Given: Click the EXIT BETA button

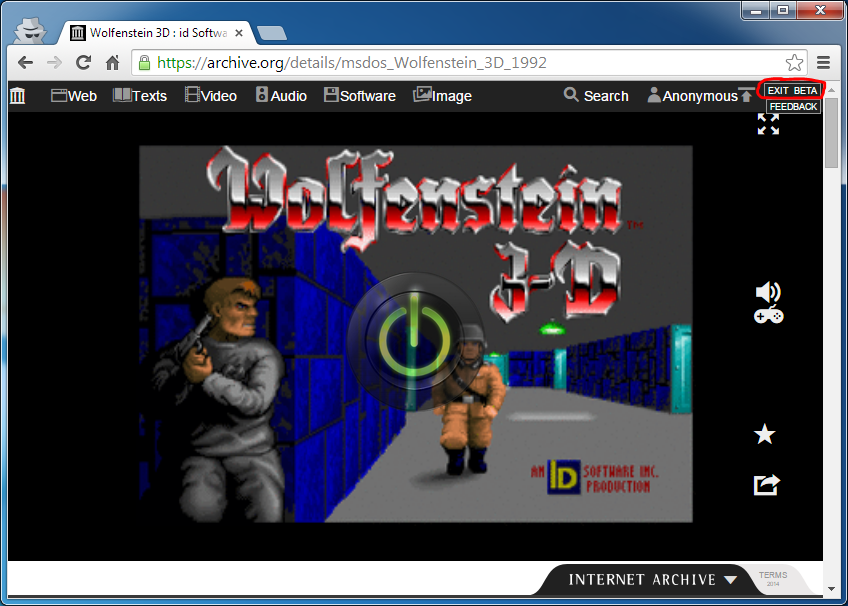Looking at the screenshot, I should click(x=792, y=90).
